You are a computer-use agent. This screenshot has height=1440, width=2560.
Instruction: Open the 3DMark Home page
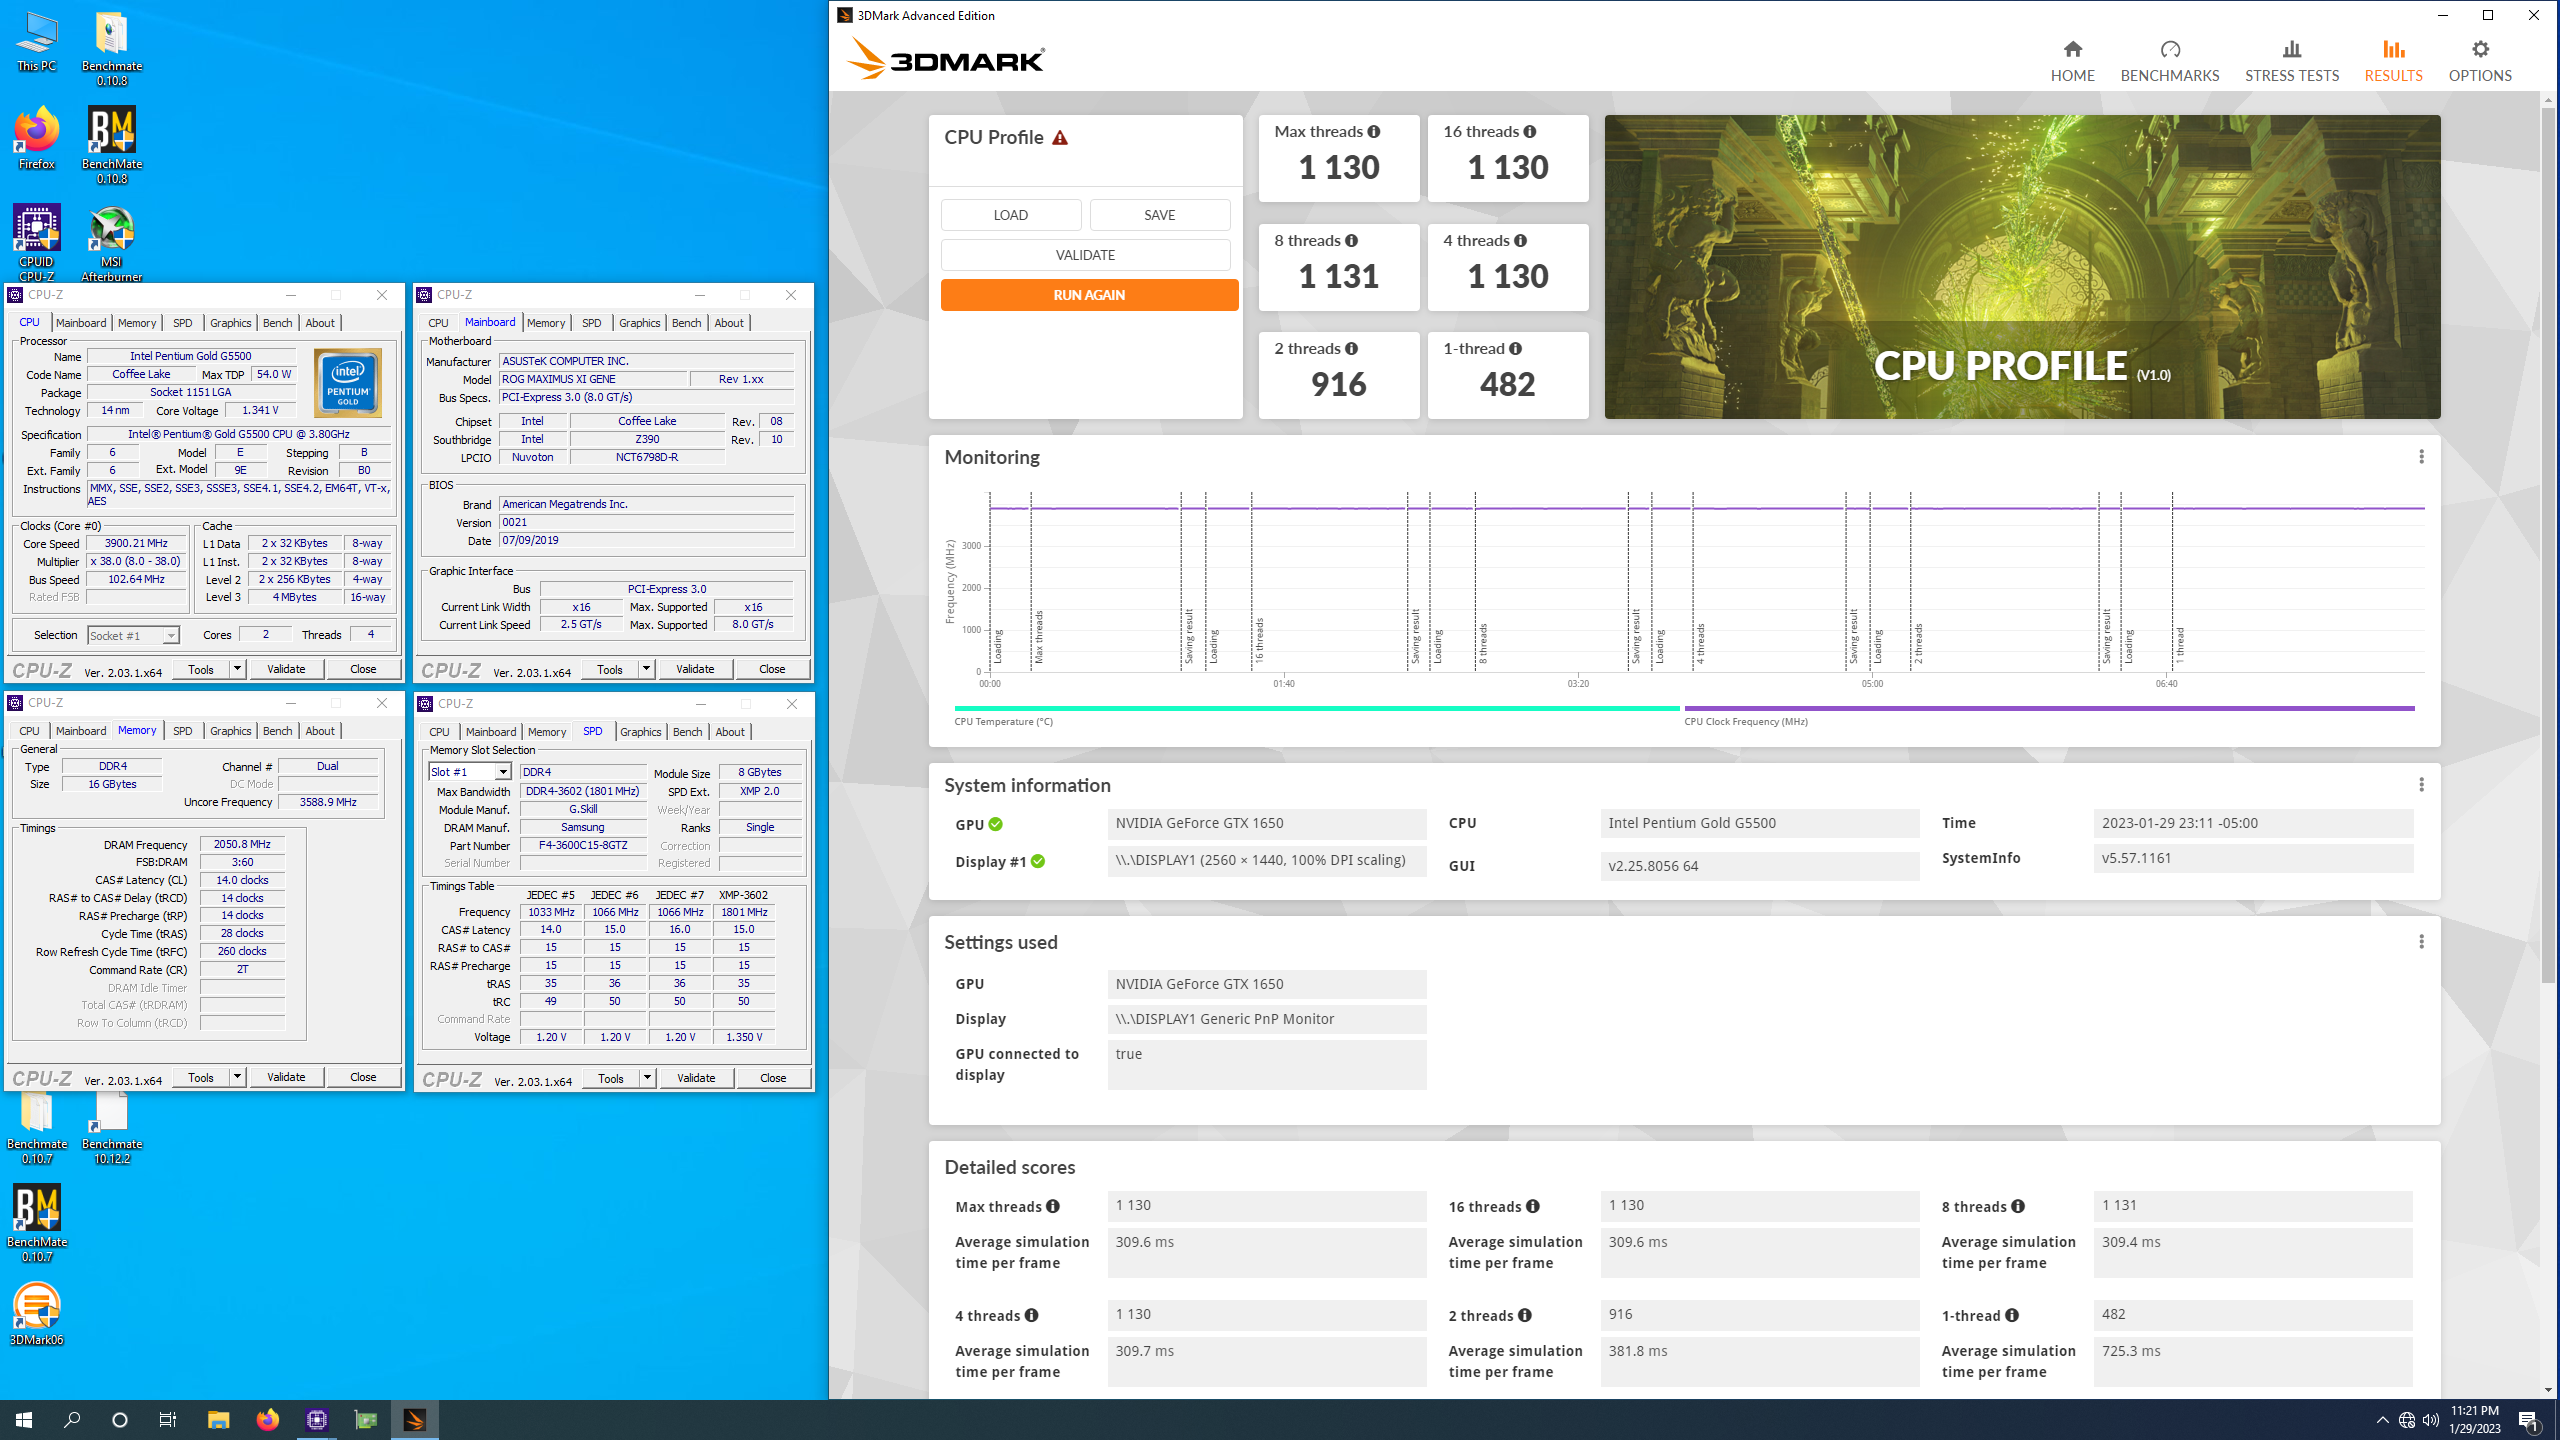2072,61
